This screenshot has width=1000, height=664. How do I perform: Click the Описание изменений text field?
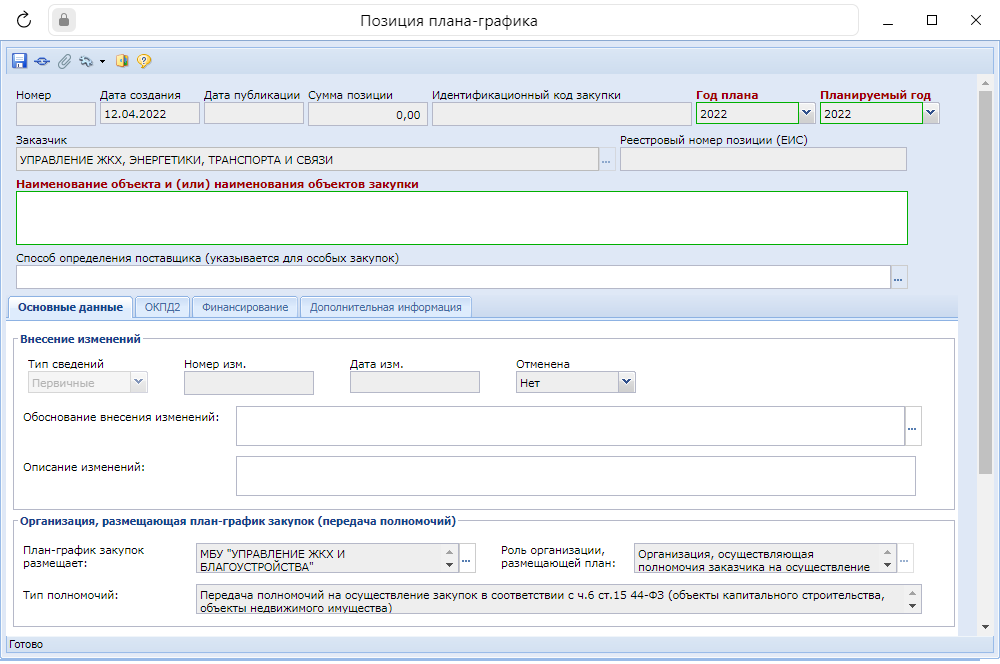pos(575,476)
